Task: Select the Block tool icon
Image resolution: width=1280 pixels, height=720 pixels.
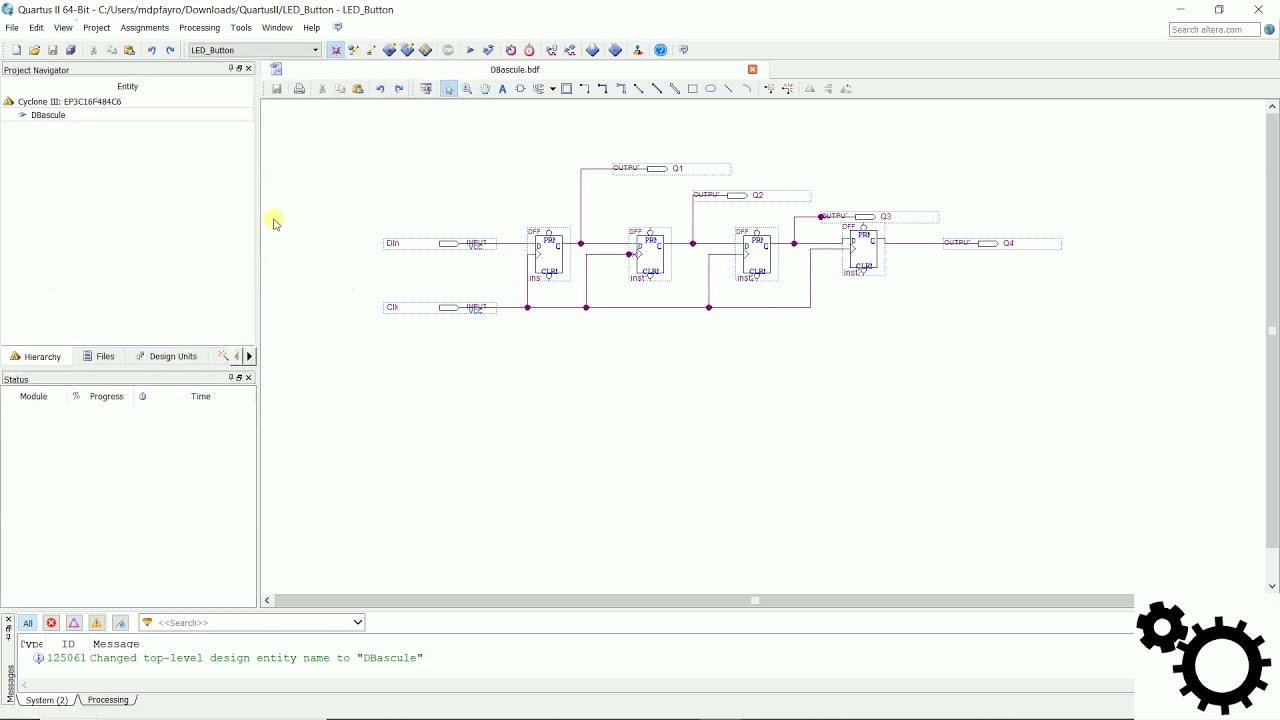Action: (x=566, y=89)
